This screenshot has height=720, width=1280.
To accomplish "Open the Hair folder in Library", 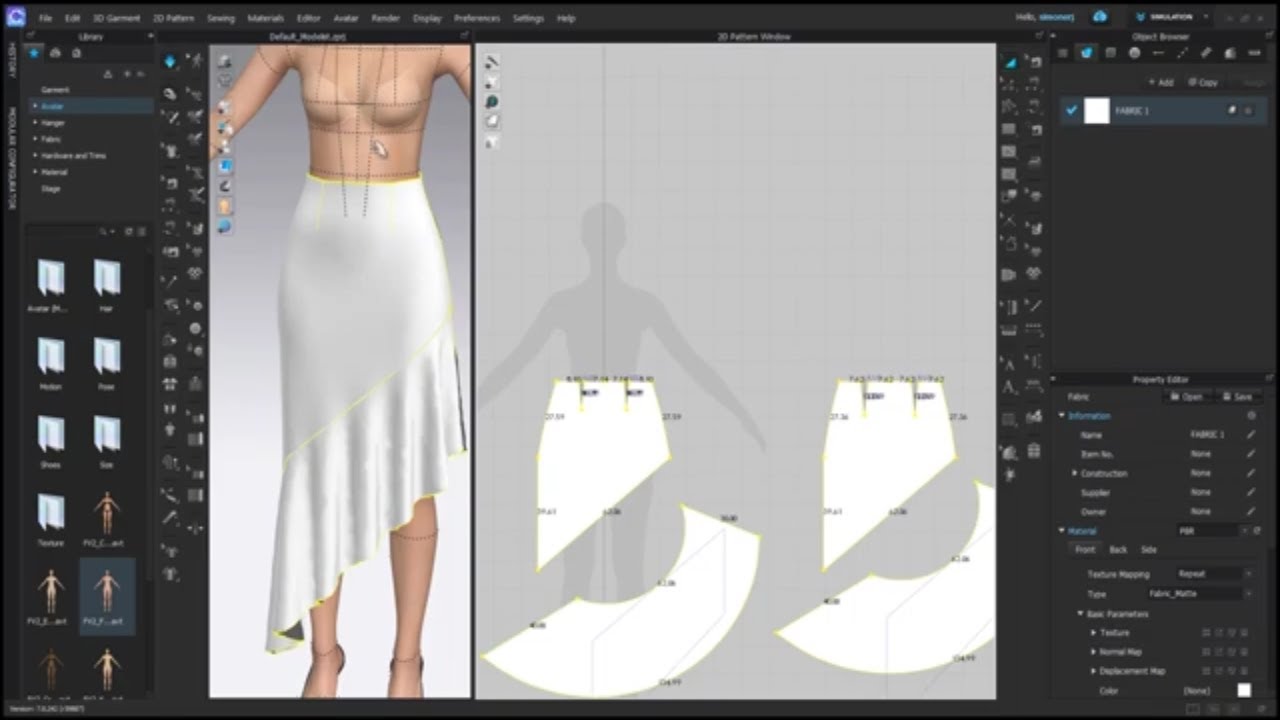I will (x=106, y=284).
